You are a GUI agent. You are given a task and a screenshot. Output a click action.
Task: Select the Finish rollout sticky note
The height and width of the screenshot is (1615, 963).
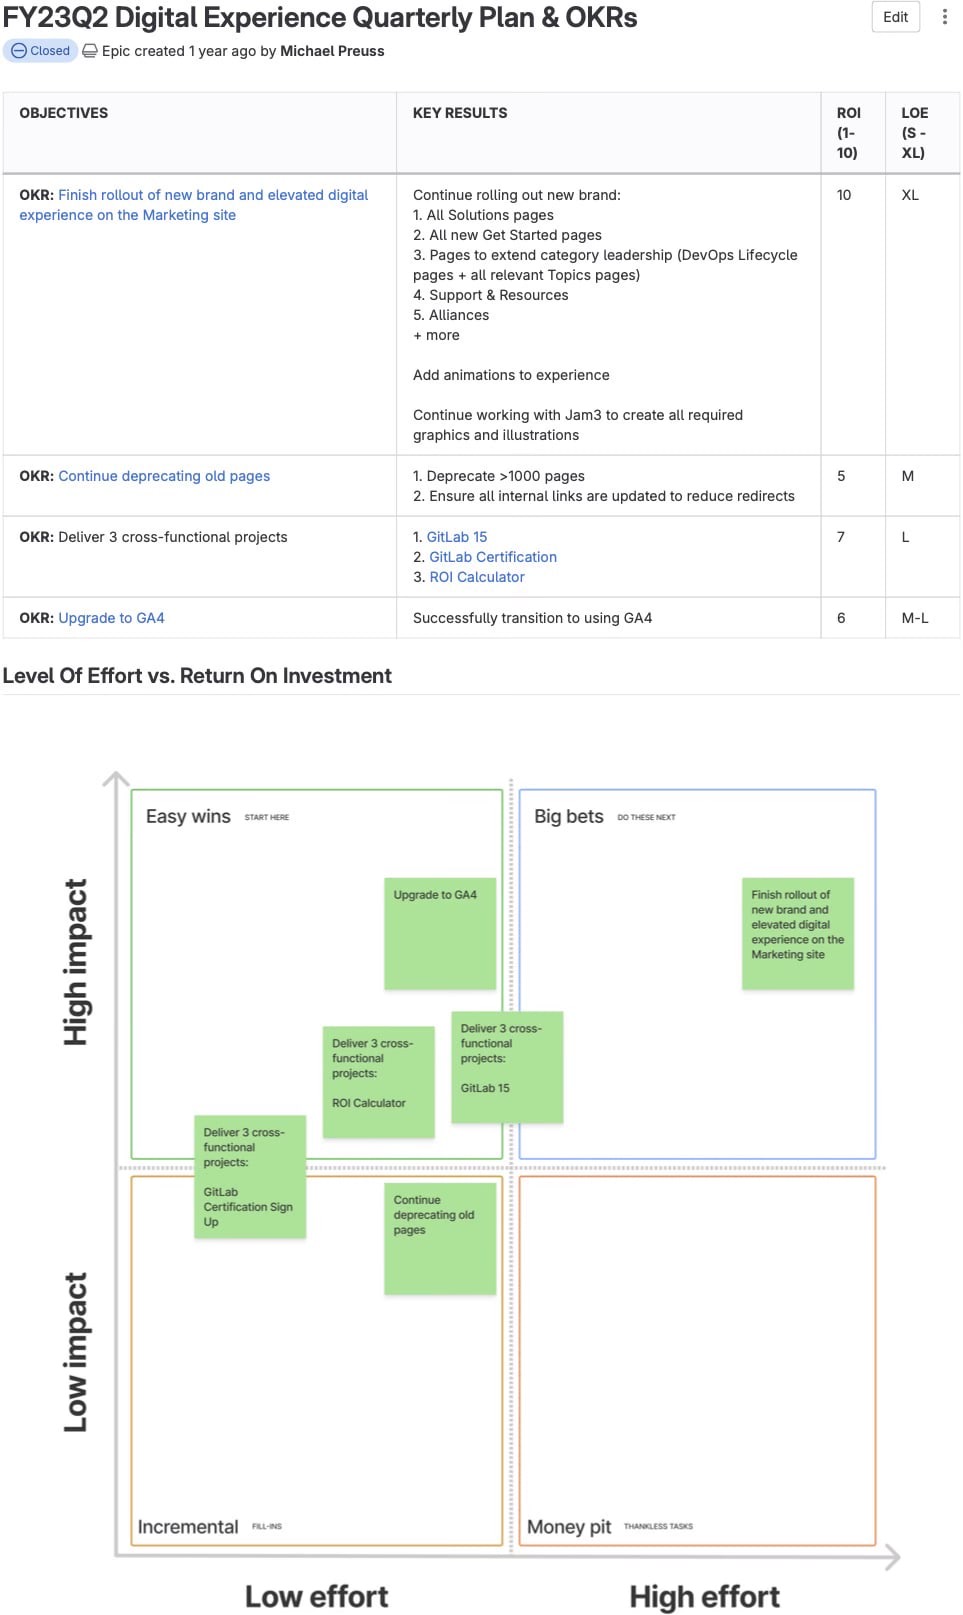tap(797, 934)
